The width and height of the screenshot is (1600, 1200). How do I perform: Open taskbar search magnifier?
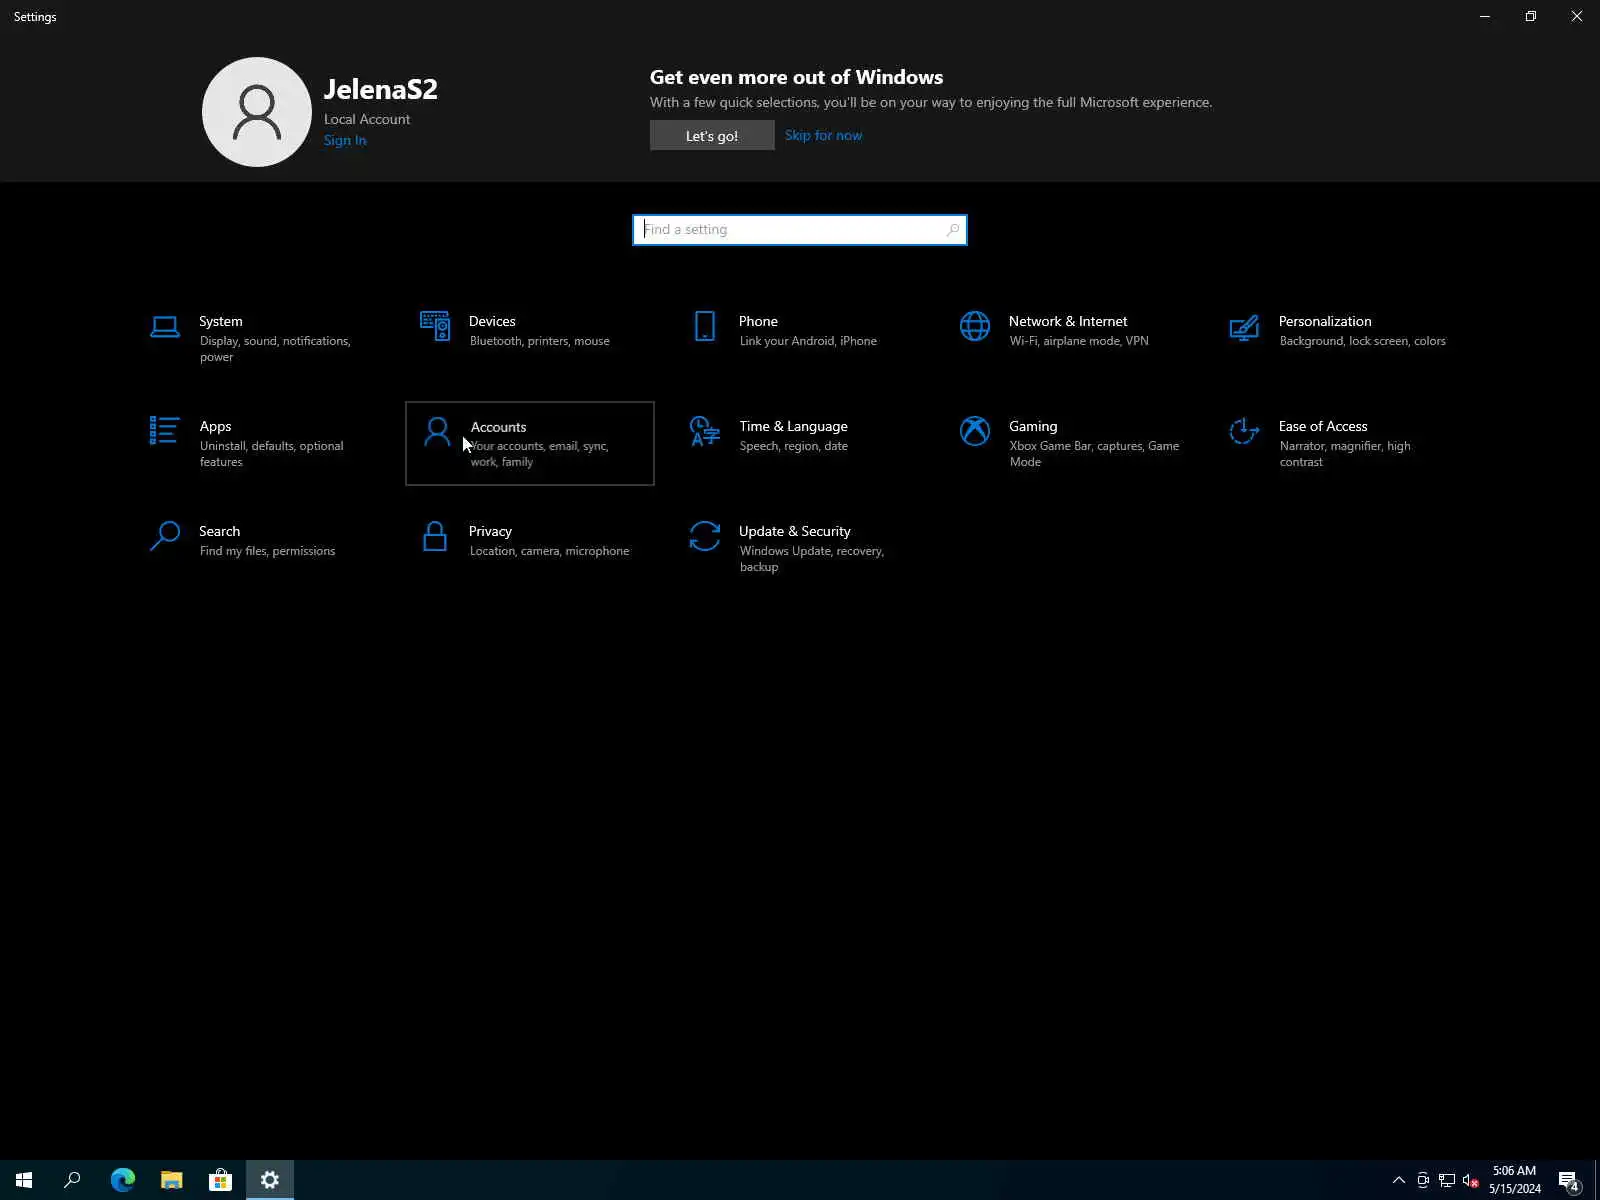72,1180
